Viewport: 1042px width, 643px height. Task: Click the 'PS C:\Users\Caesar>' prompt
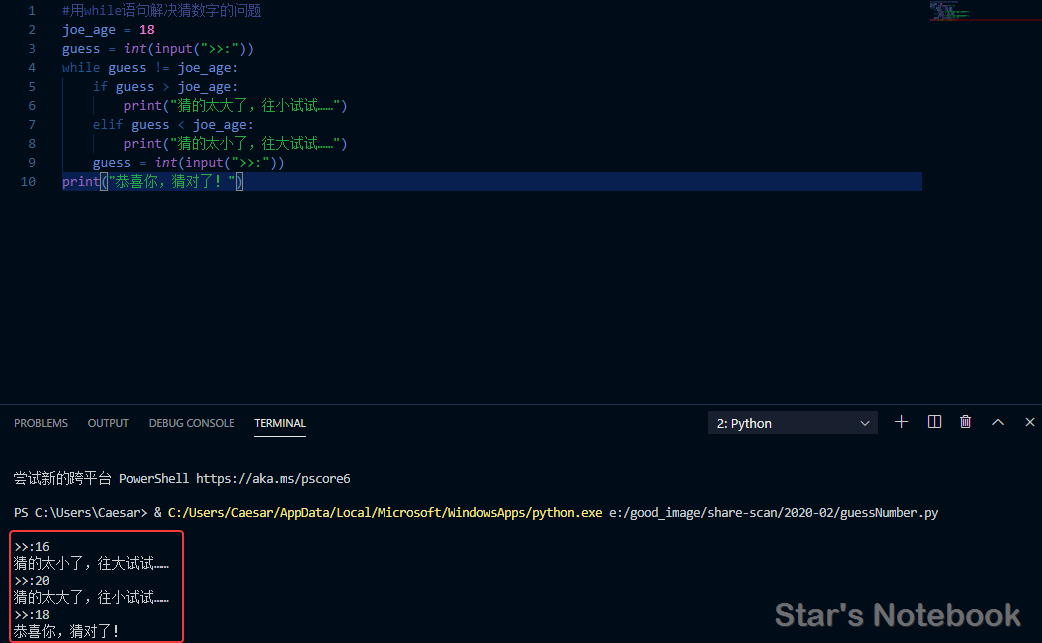[x=80, y=513]
